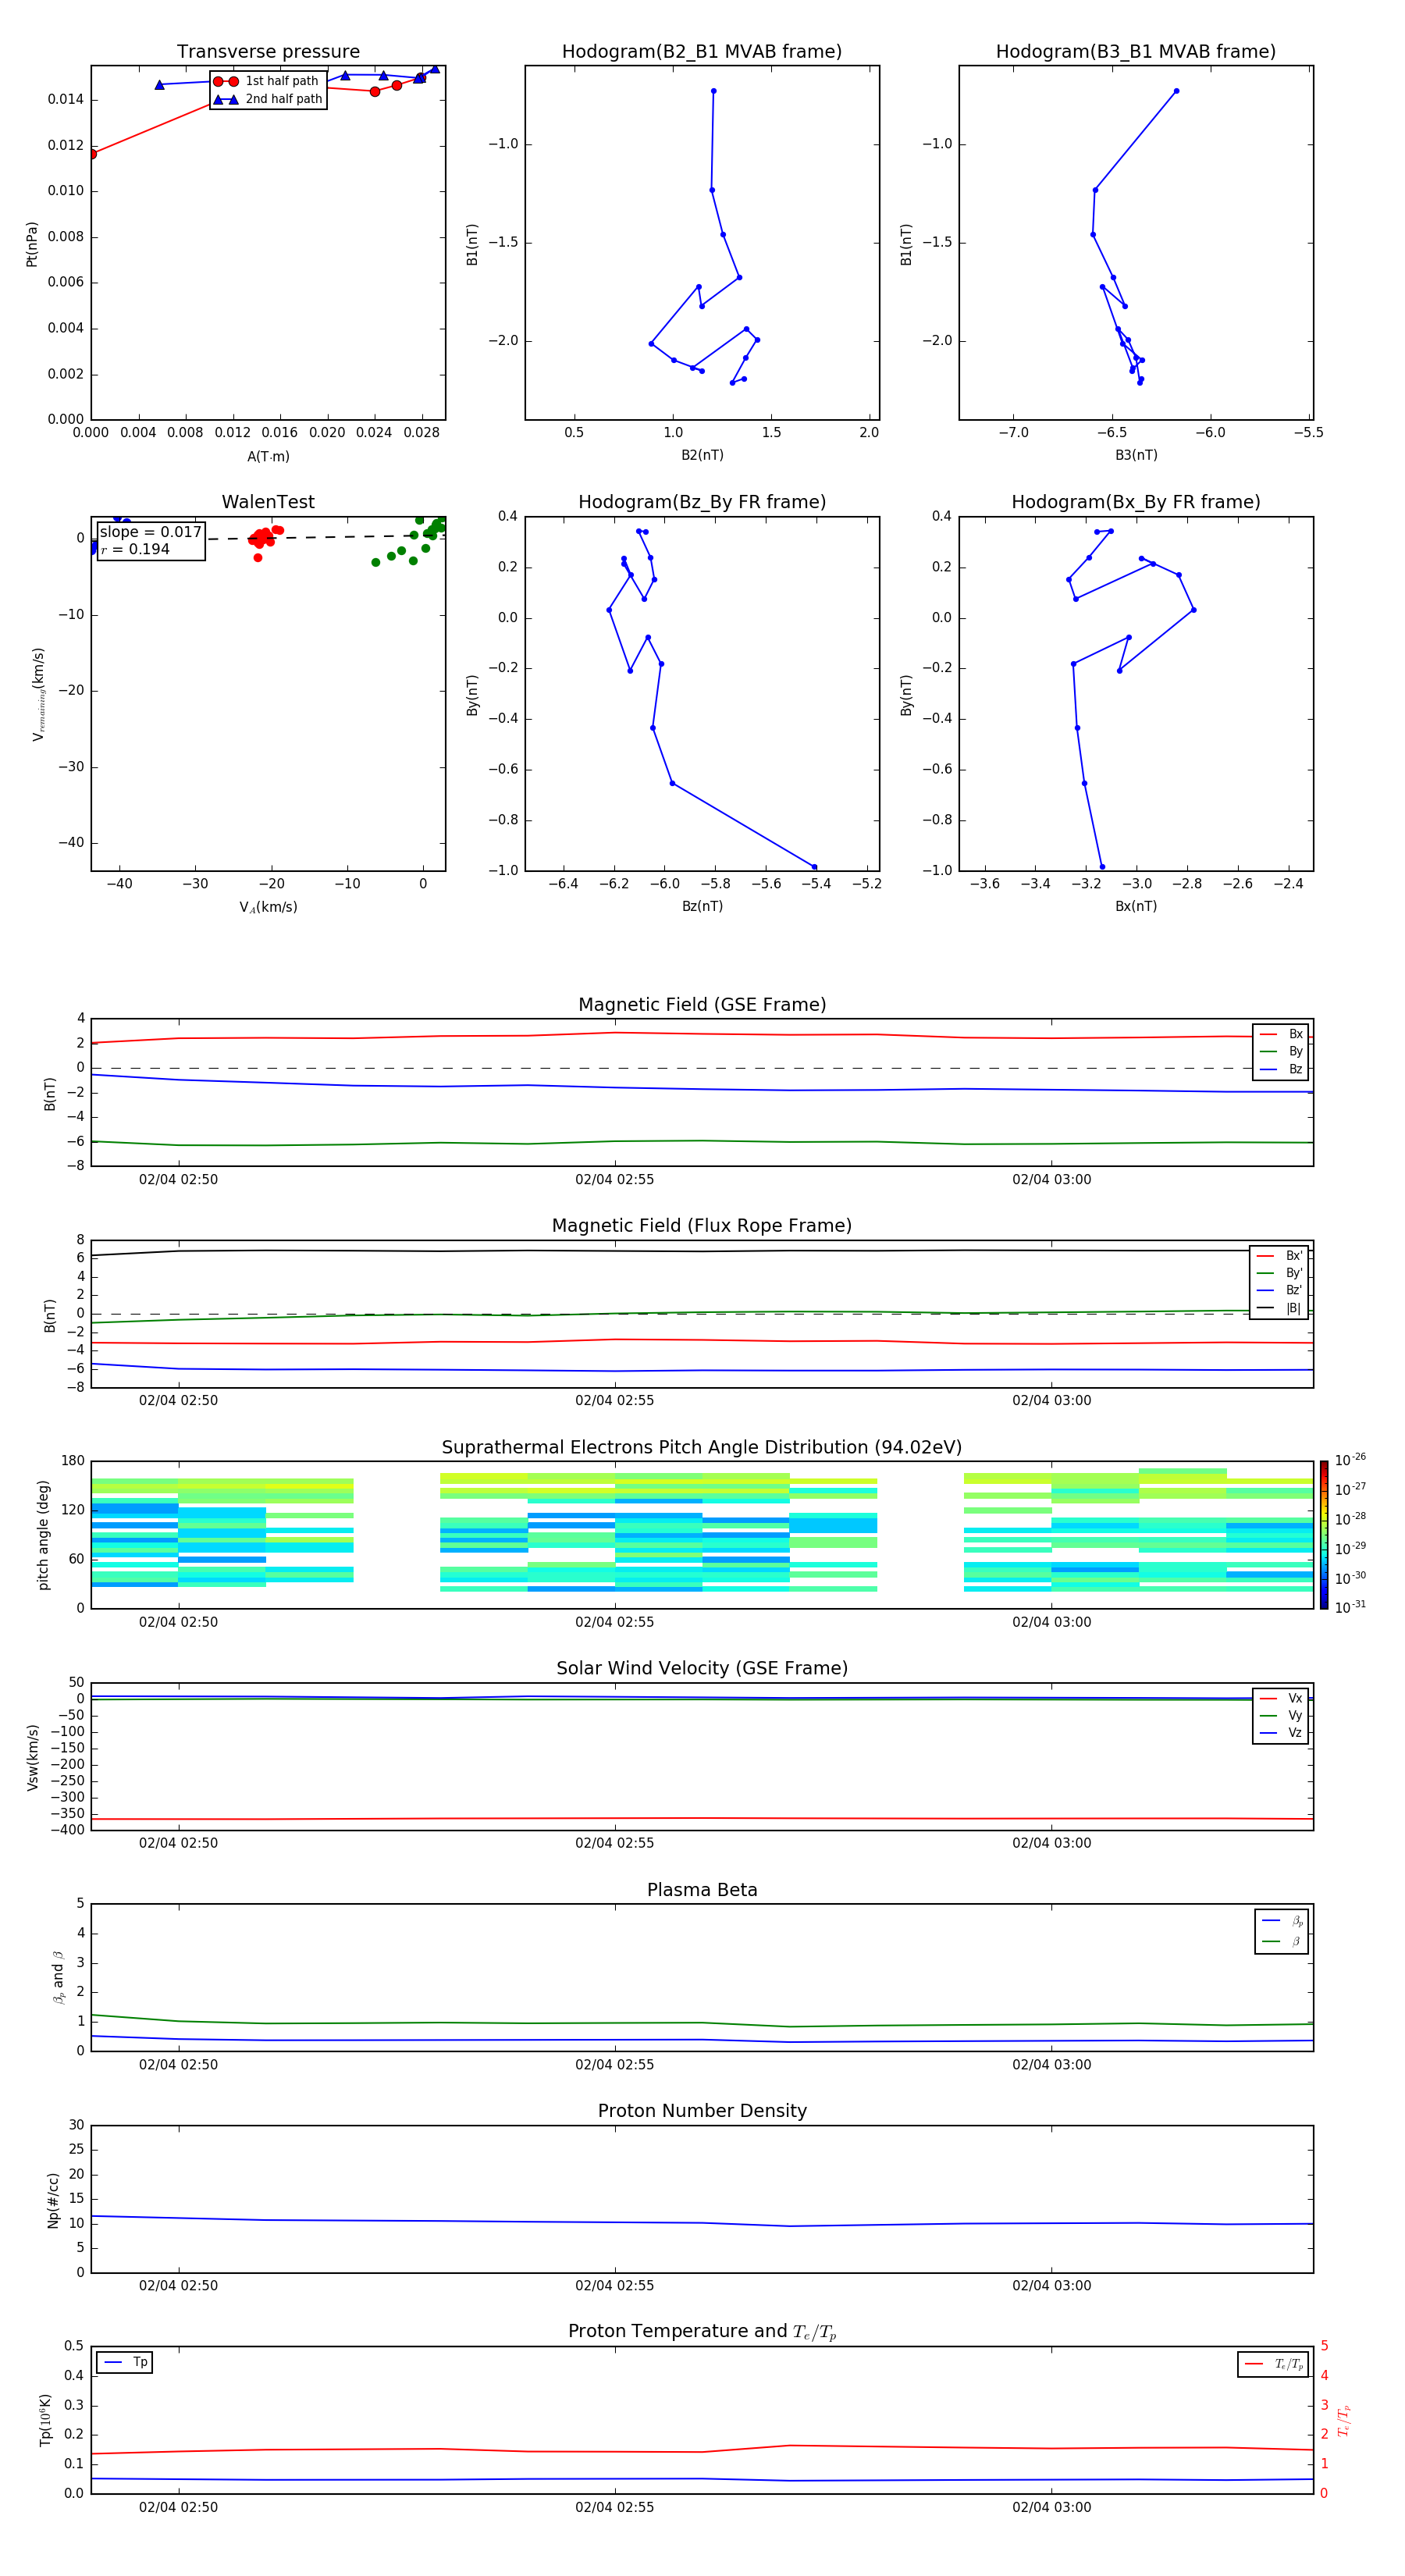Select 'Bx' in the GSE magnetic field legend

[1281, 1034]
